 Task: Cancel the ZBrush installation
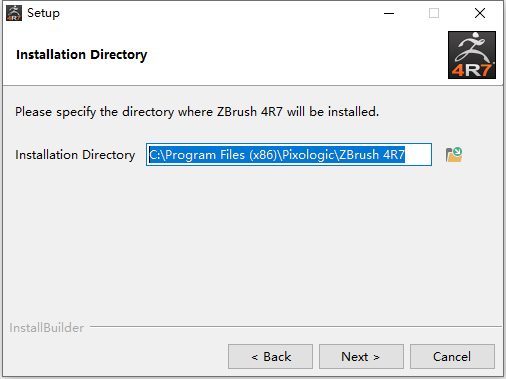click(x=452, y=357)
